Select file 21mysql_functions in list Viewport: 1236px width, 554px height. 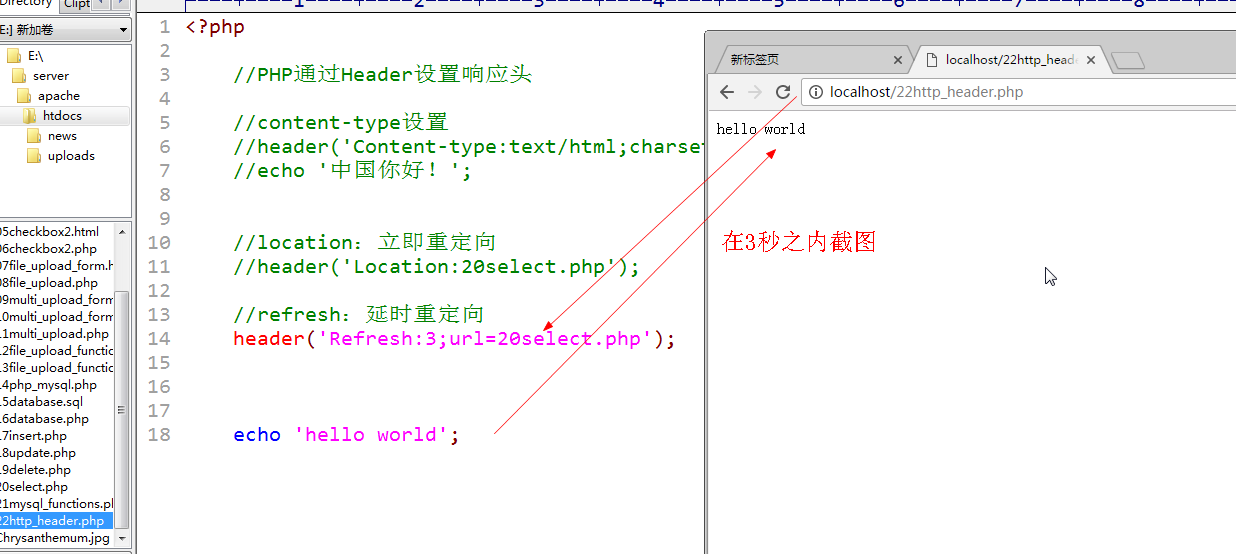(57, 504)
